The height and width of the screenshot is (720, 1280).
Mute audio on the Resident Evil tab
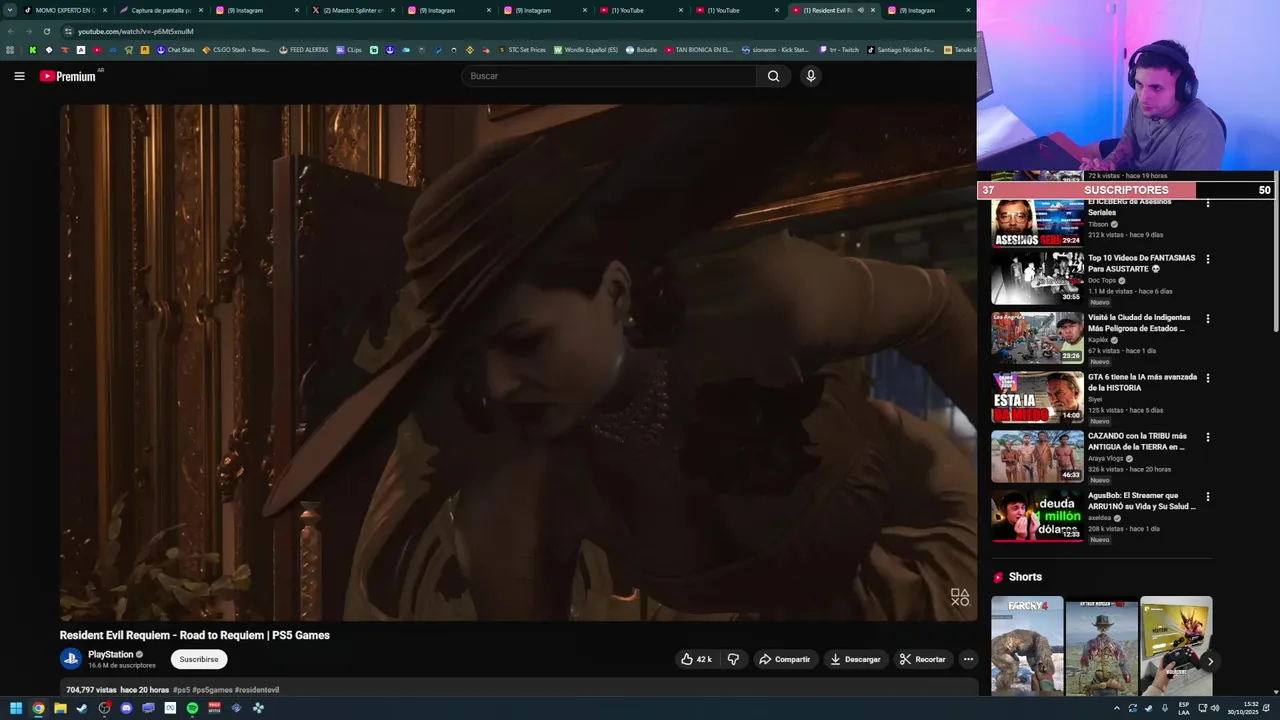coord(861,10)
